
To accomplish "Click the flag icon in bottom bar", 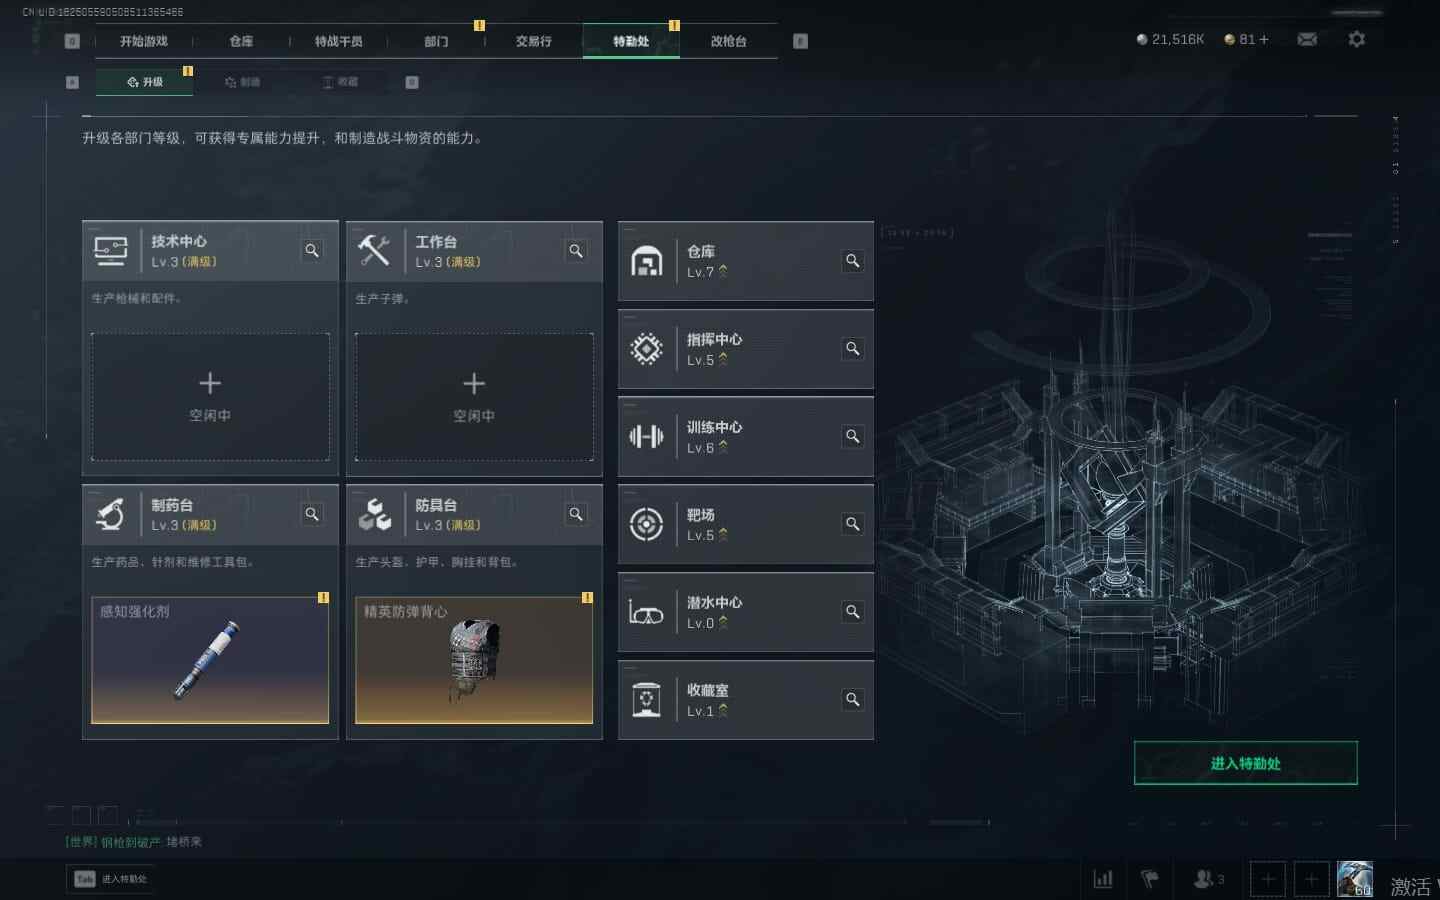I will [x=1149, y=879].
